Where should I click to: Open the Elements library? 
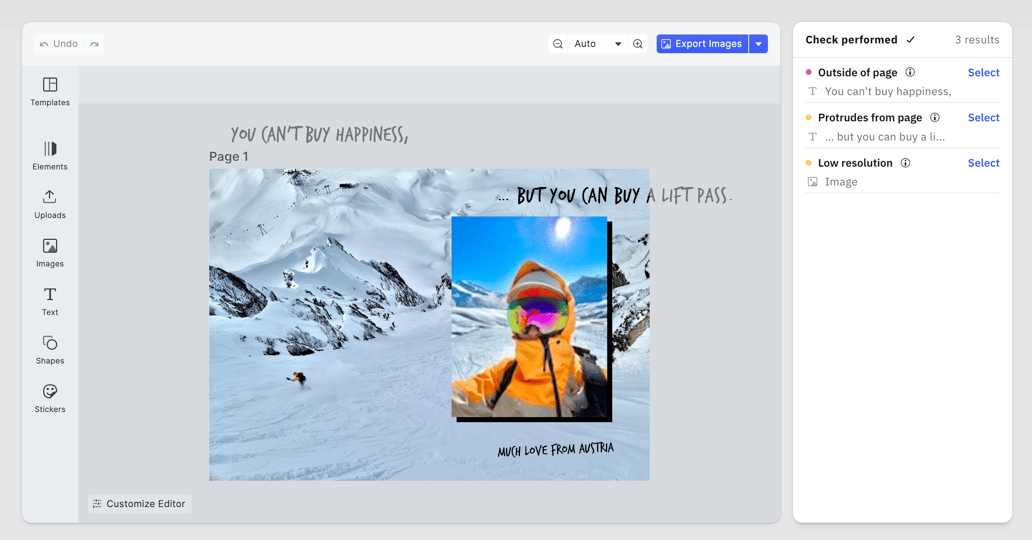tap(50, 155)
